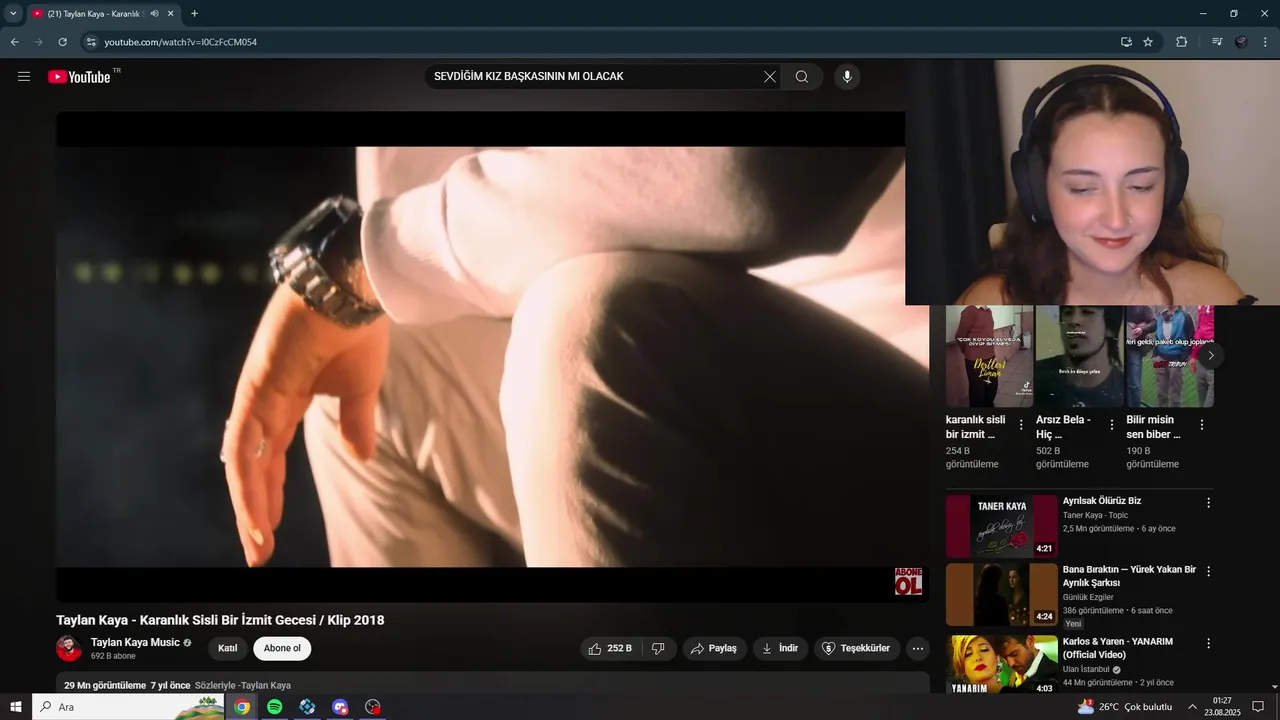1280x720 pixels.
Task: Open Chrome extensions puzzle icon
Action: tap(1181, 42)
